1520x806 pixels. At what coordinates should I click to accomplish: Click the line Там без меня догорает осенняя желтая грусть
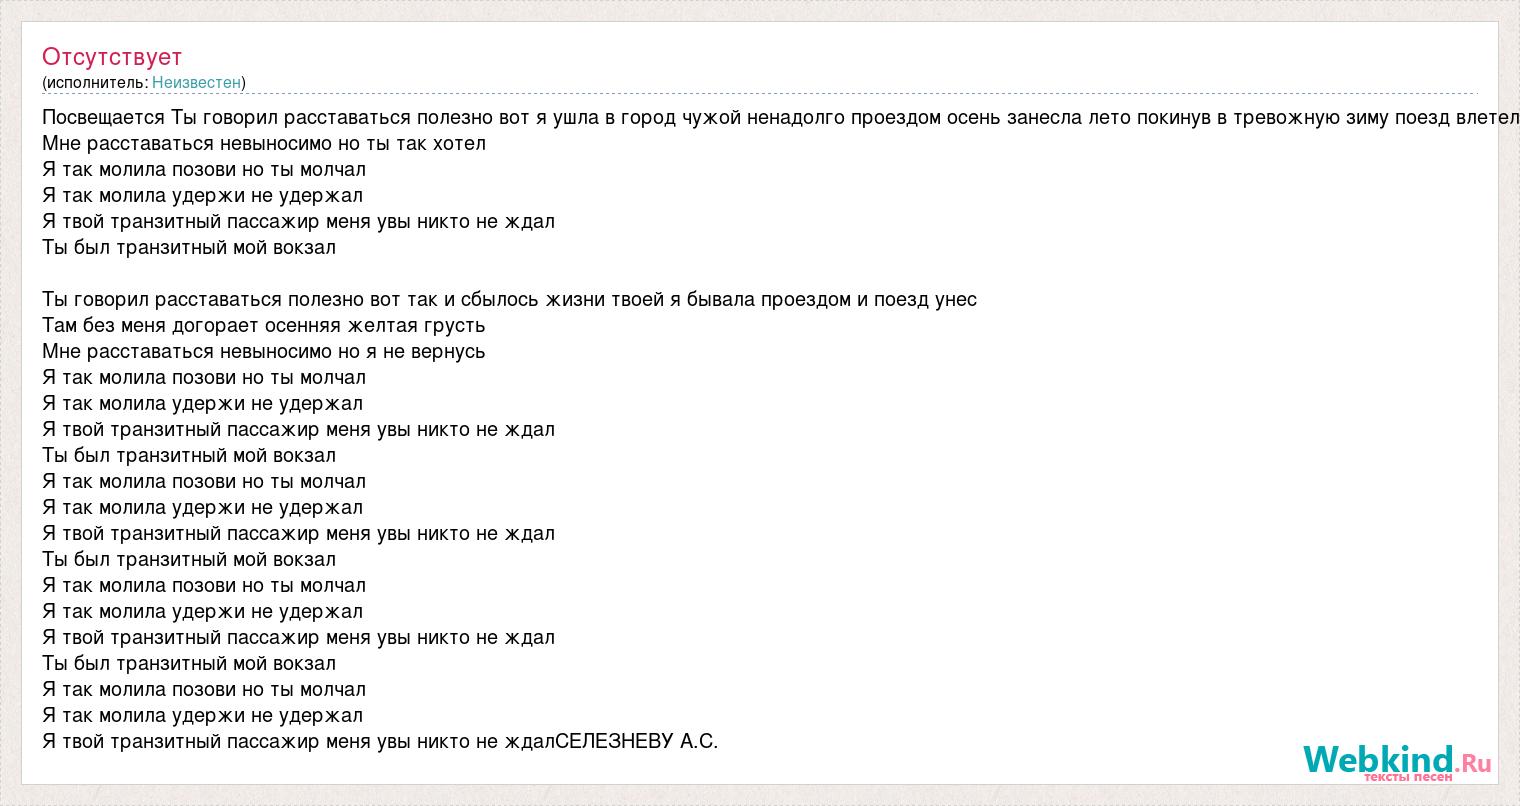[264, 325]
